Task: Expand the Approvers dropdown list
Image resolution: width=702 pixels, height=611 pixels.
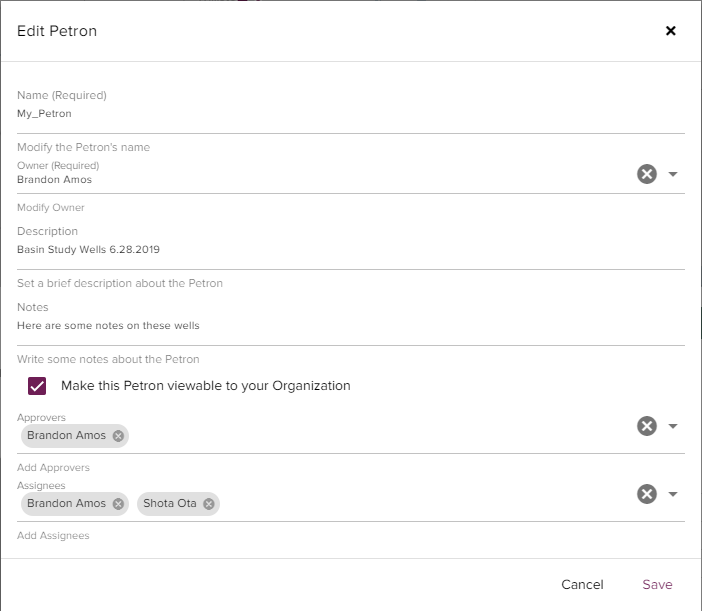Action: point(673,426)
